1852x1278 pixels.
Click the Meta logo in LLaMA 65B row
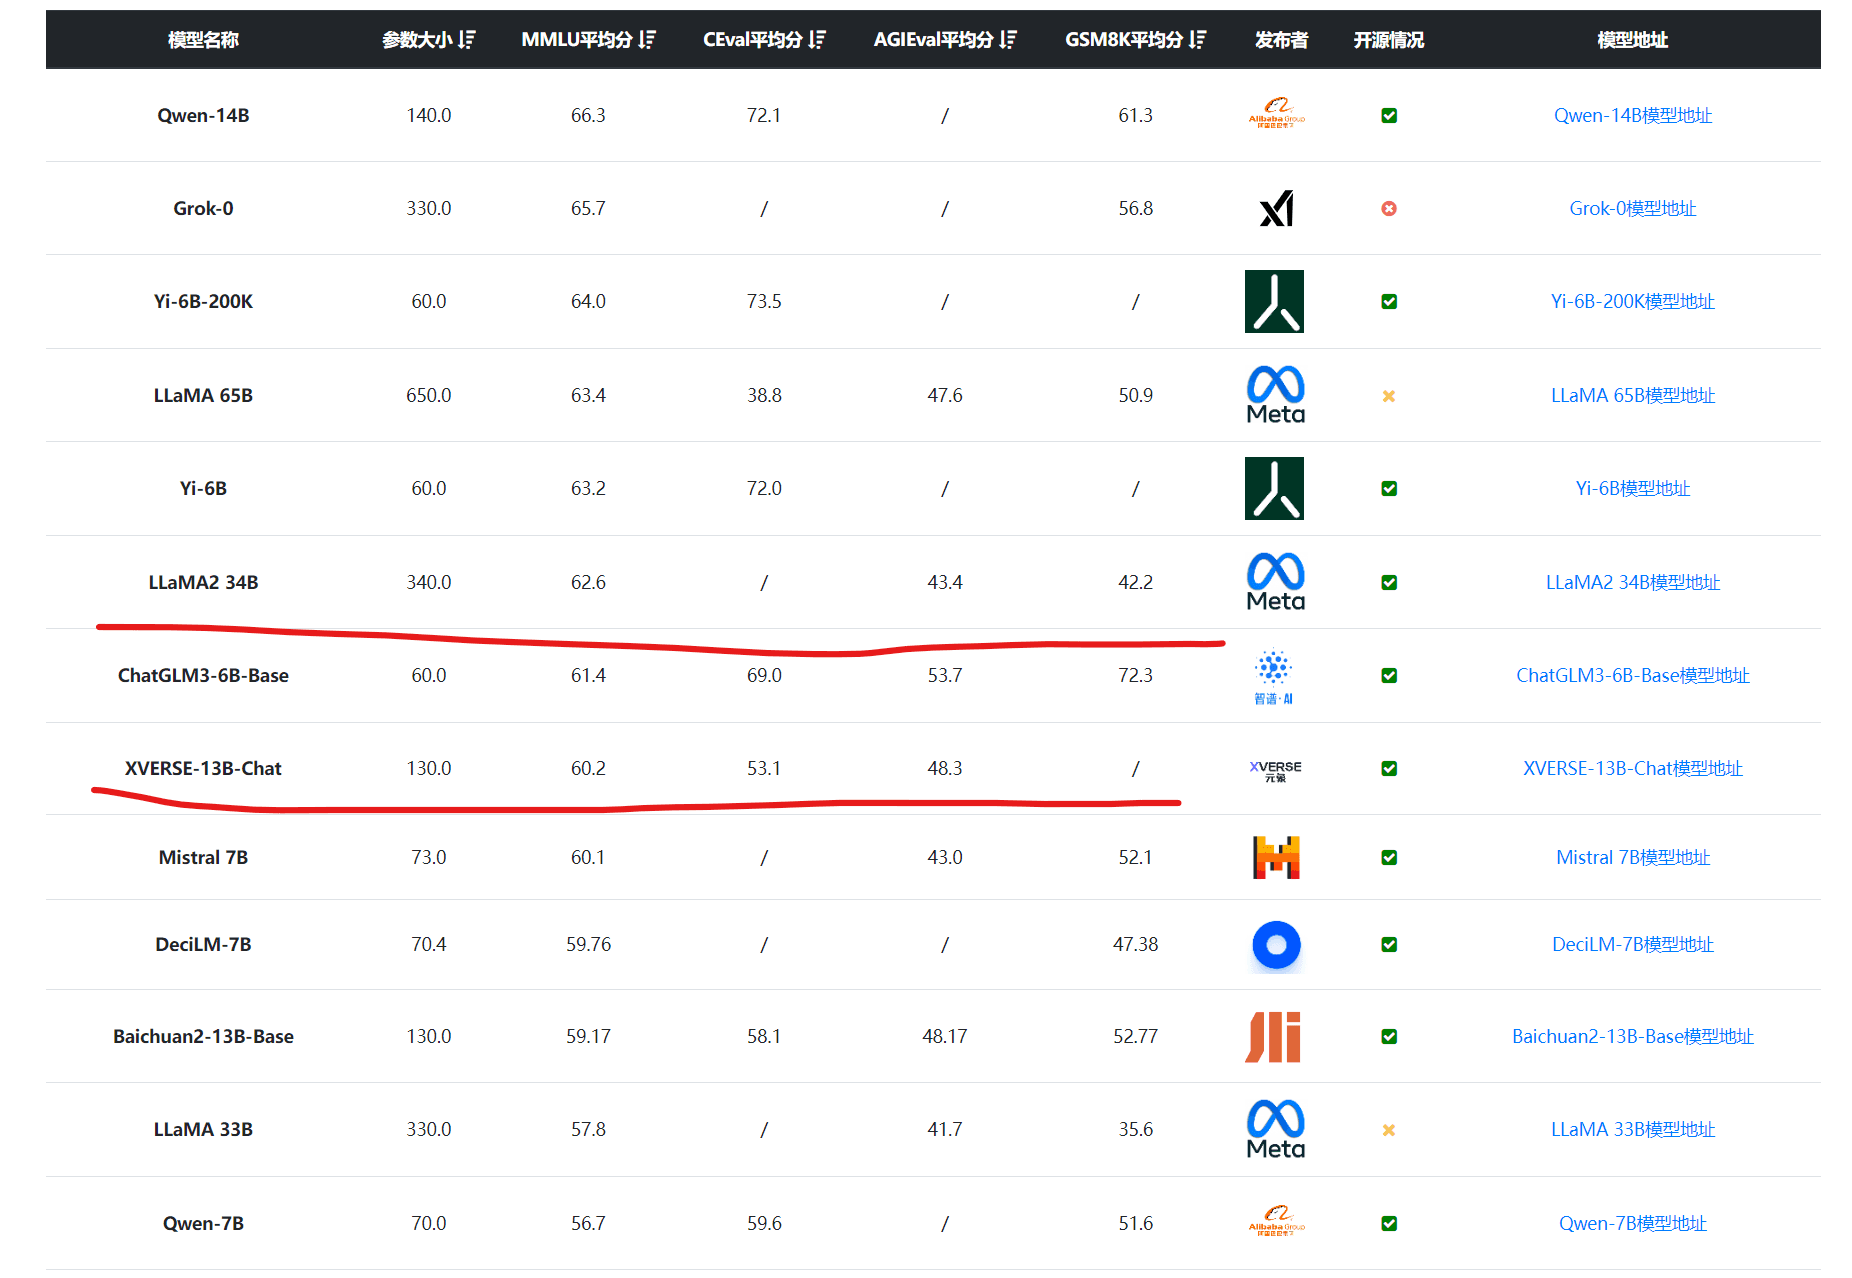pos(1275,395)
